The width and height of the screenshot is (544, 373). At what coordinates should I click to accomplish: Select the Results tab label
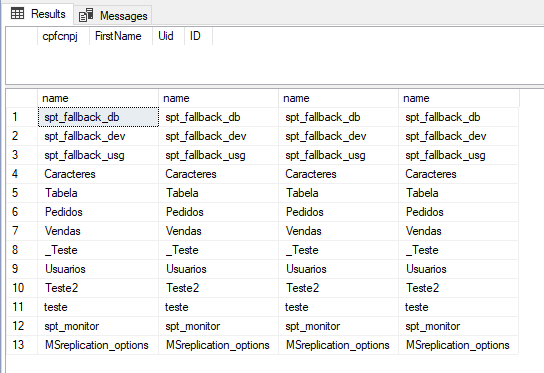tap(48, 14)
